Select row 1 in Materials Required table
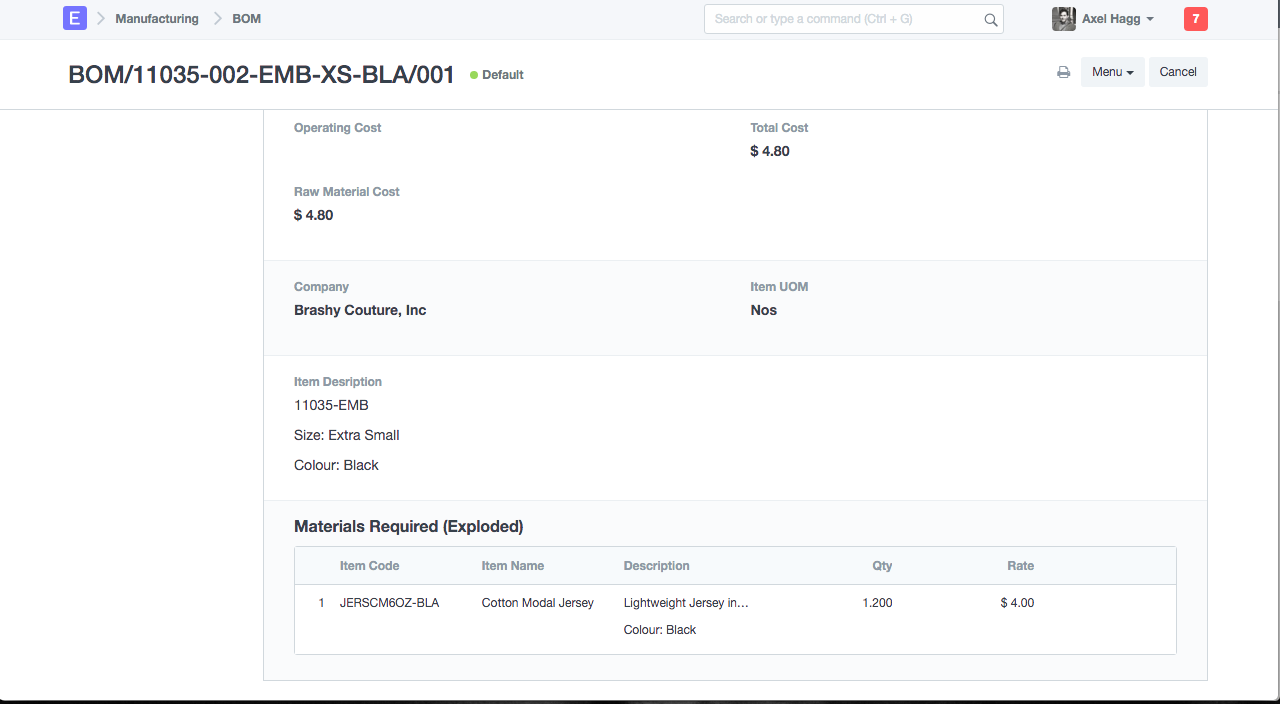Image resolution: width=1280 pixels, height=704 pixels. click(735, 616)
